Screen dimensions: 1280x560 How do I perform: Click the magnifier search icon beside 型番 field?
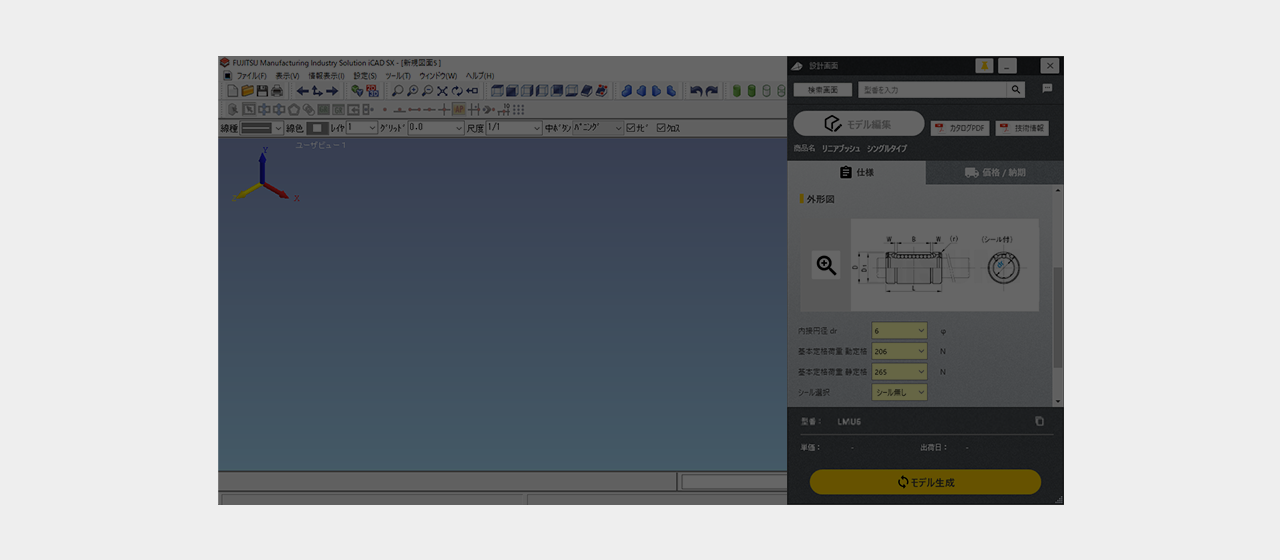(1016, 90)
